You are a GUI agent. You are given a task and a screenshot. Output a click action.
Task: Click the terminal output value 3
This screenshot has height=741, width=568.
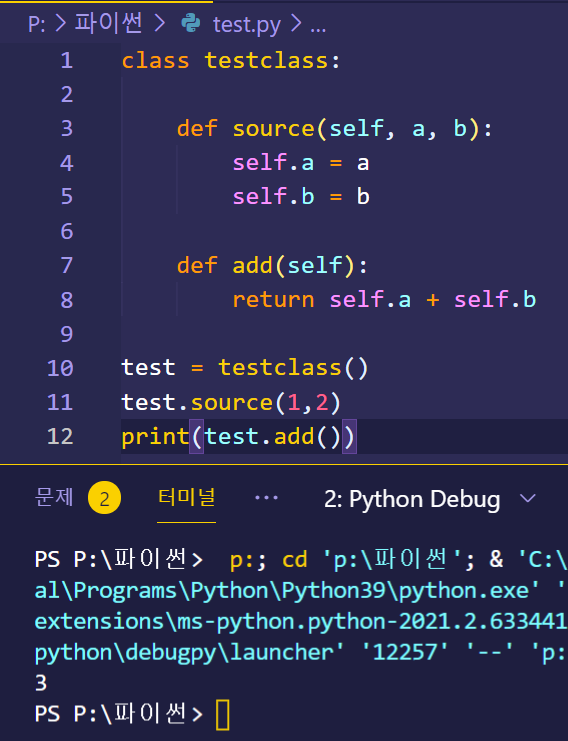41,683
